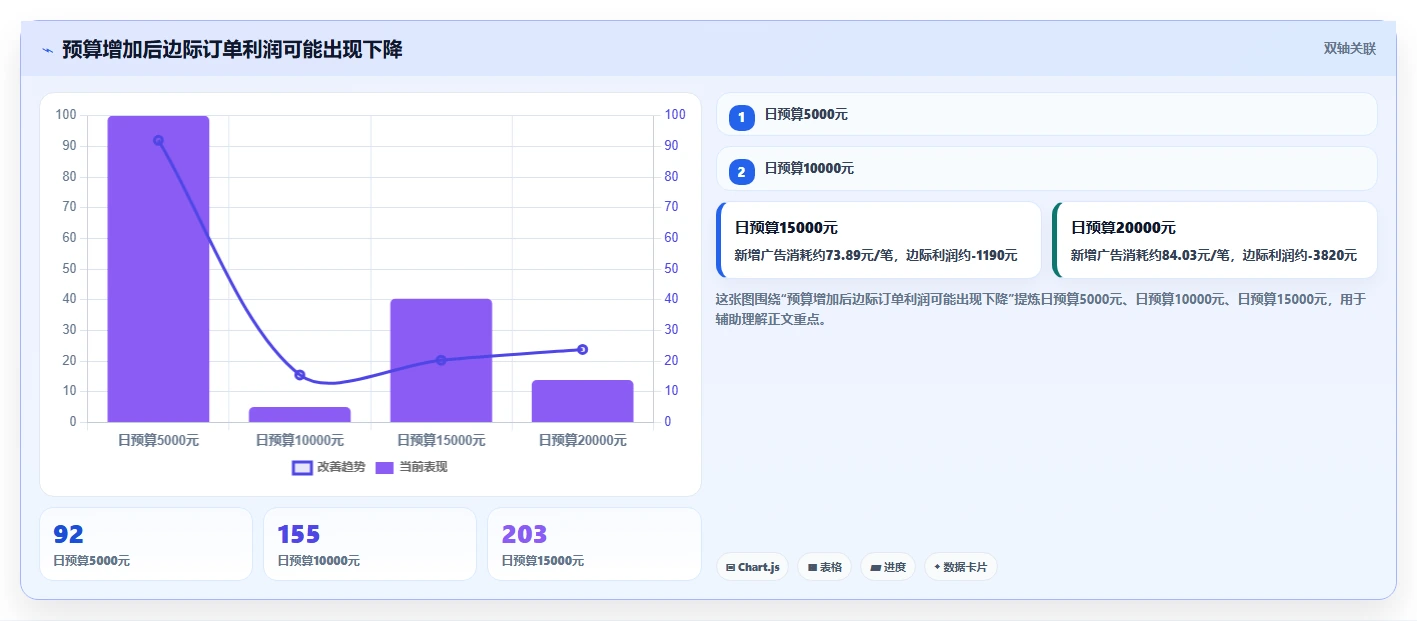This screenshot has width=1417, height=621.
Task: Click the 表格 tag
Action: (x=824, y=567)
